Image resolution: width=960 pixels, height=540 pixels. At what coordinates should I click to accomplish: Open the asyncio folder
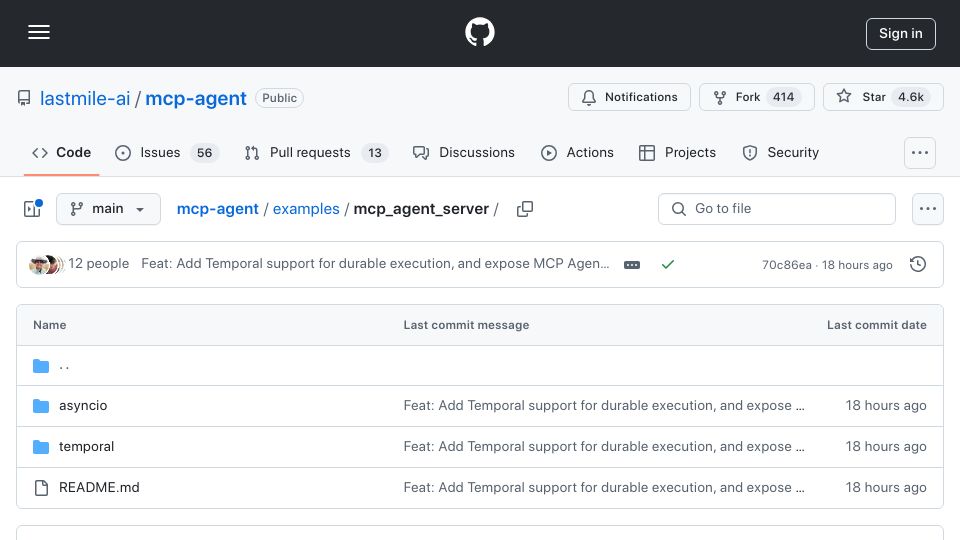[83, 406]
